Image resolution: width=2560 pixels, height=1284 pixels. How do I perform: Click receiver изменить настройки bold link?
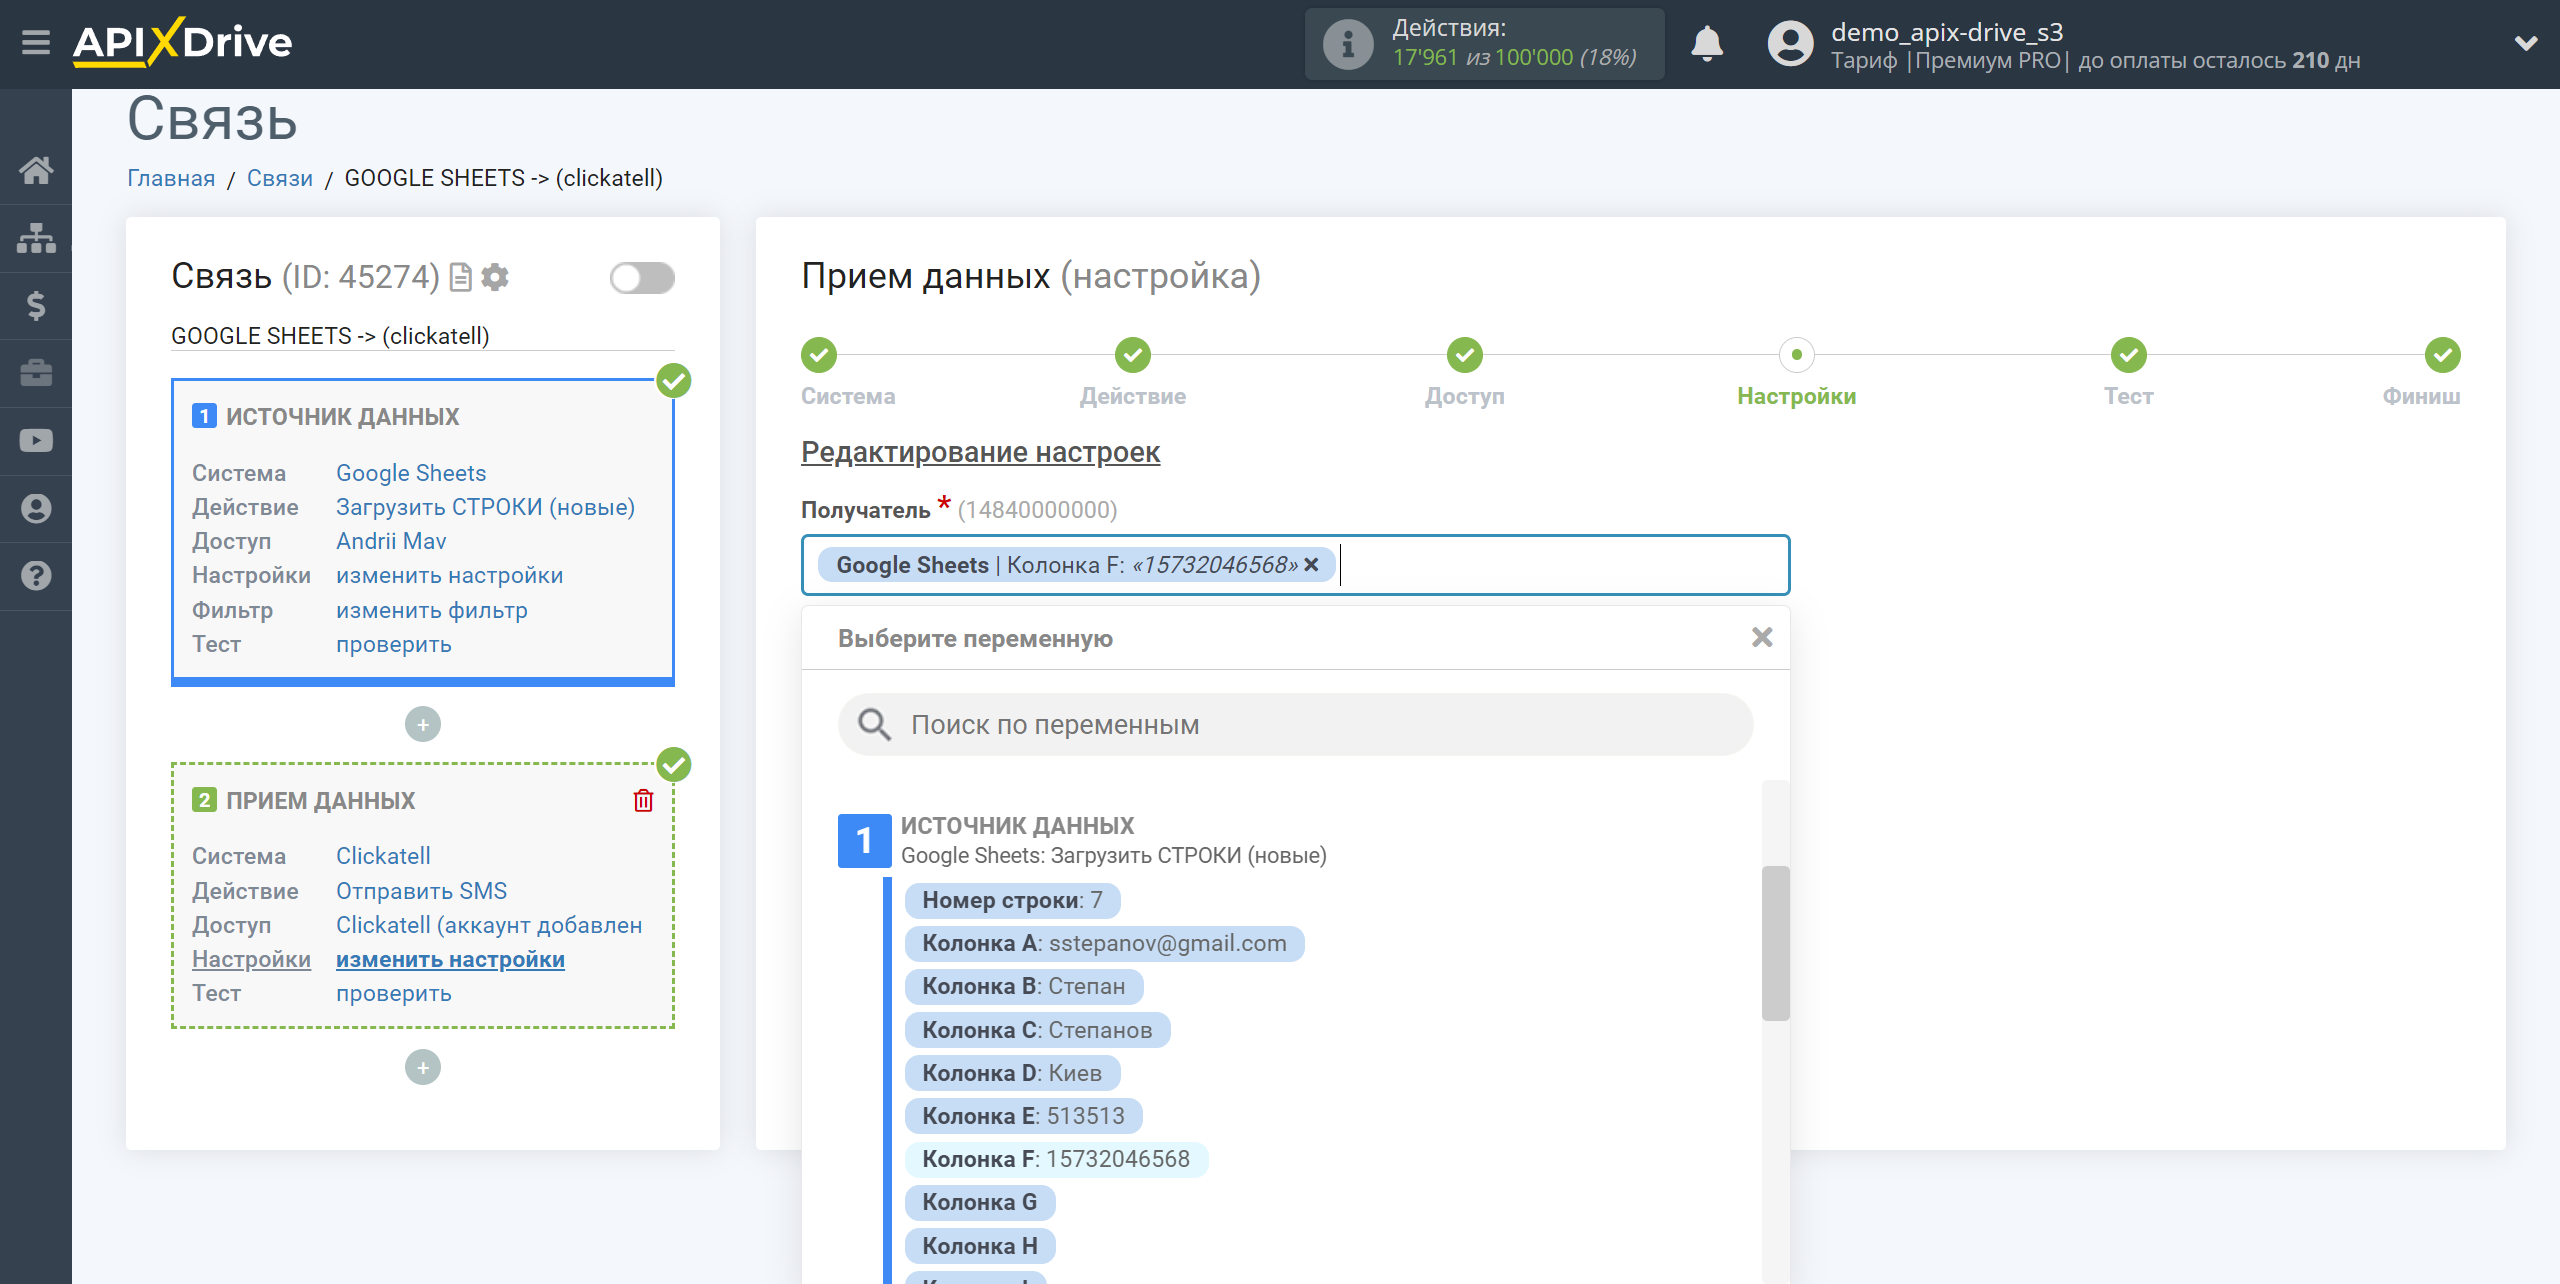(x=450, y=959)
